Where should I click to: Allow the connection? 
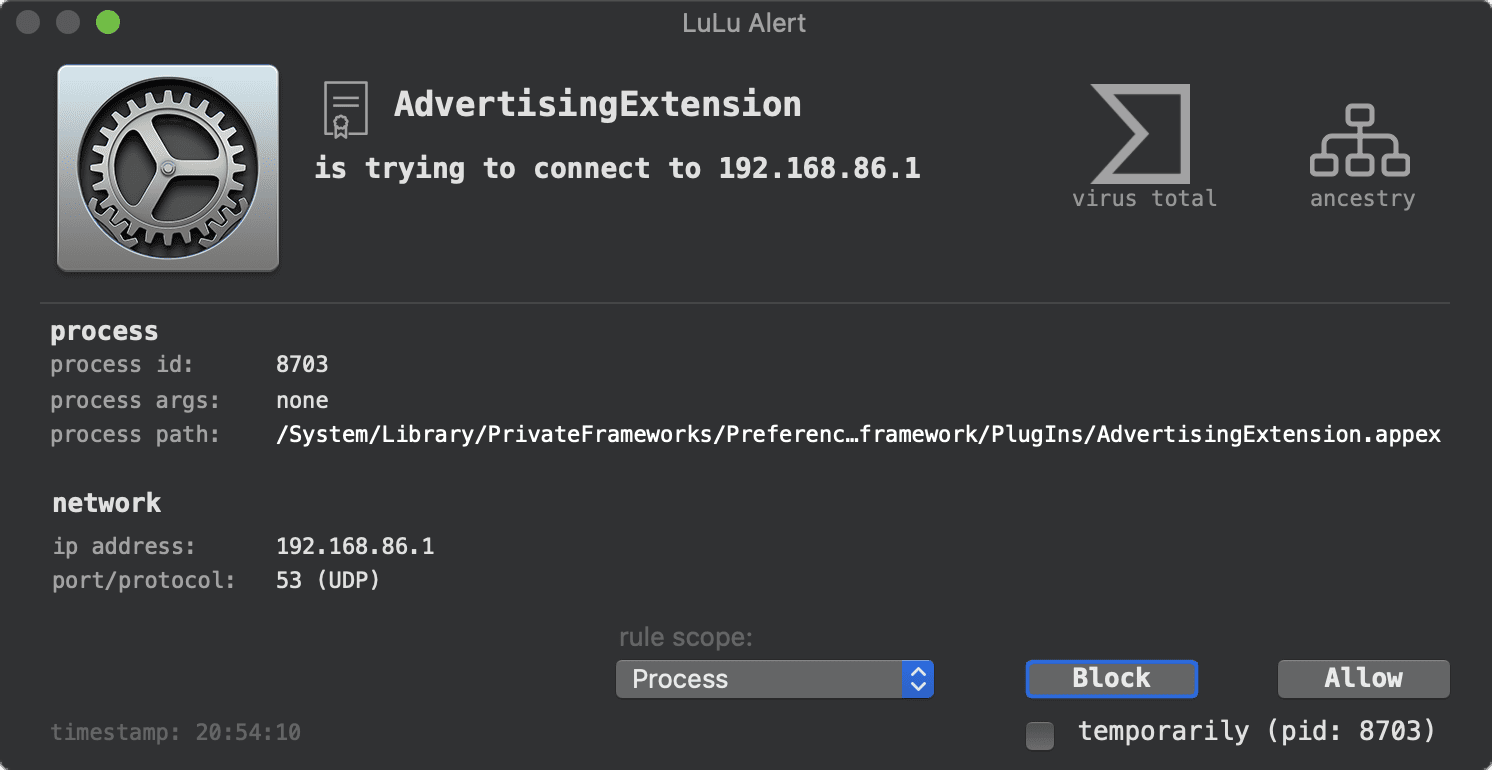1363,678
